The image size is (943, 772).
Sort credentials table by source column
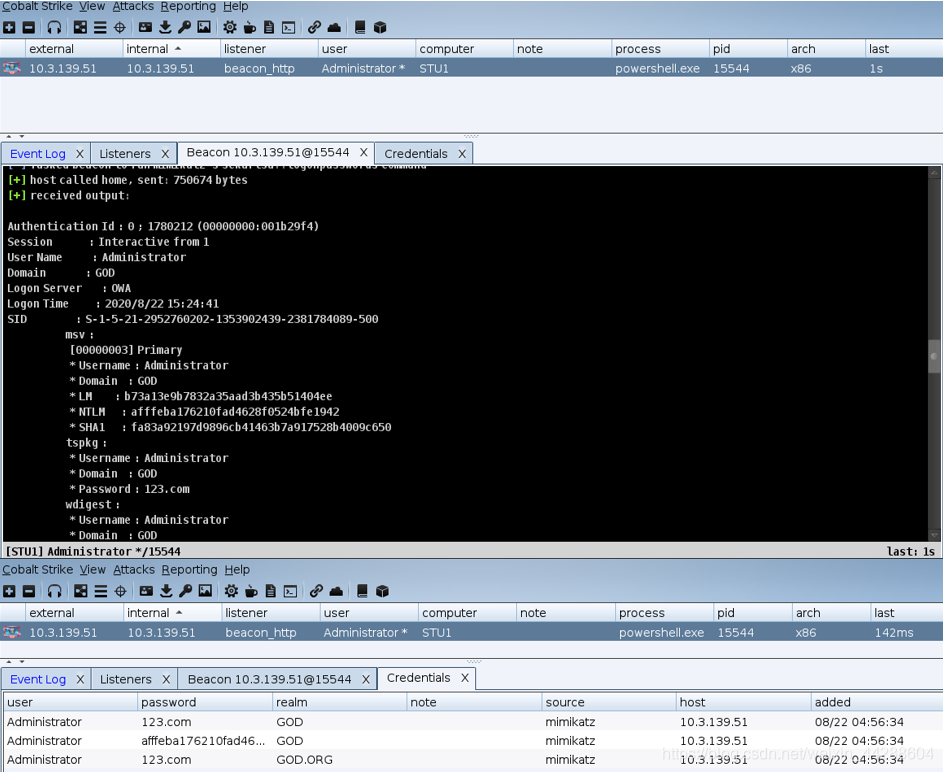(x=609, y=702)
